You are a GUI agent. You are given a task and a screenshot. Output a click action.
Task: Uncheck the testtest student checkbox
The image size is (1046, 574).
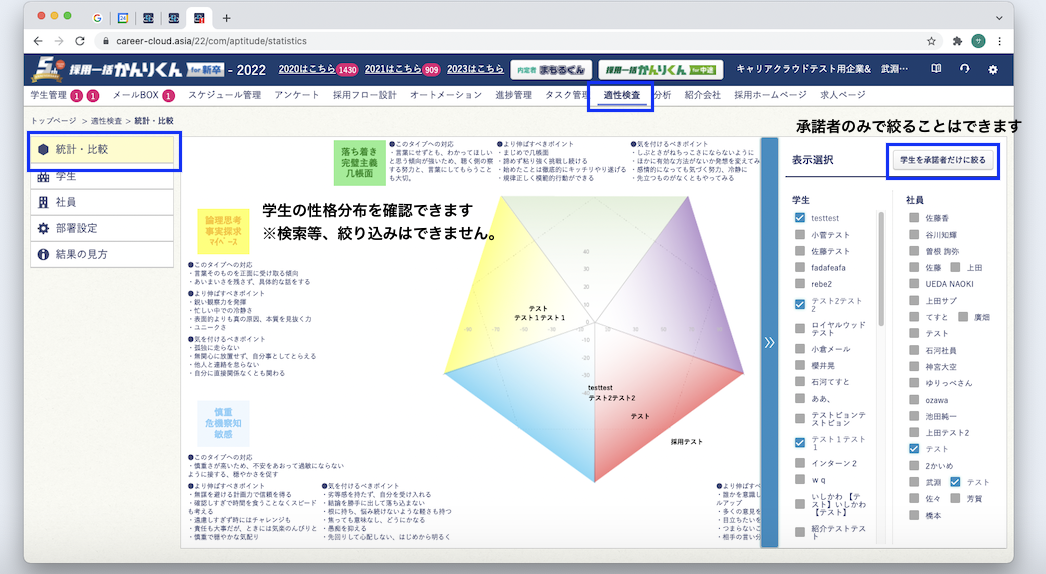800,217
